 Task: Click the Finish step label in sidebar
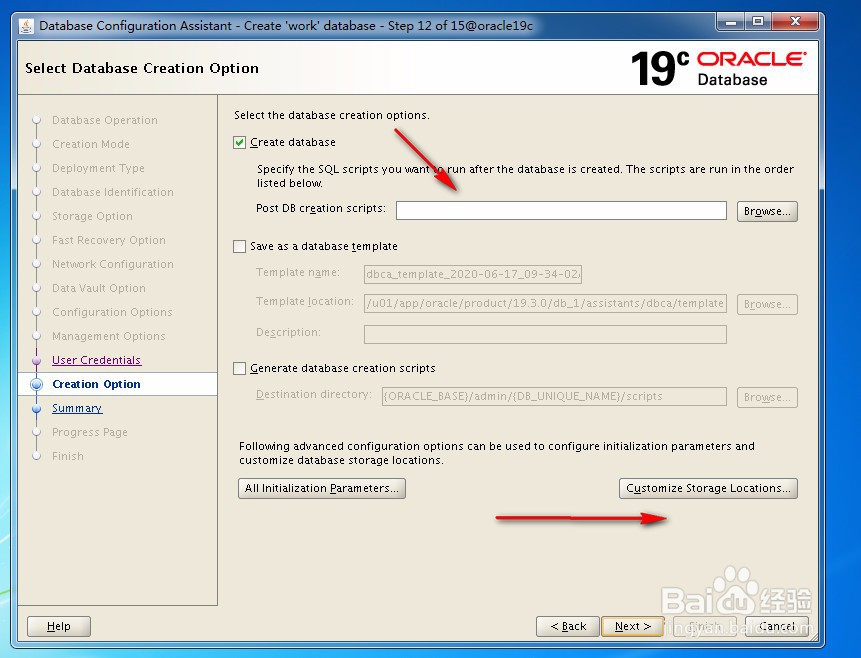(x=68, y=456)
